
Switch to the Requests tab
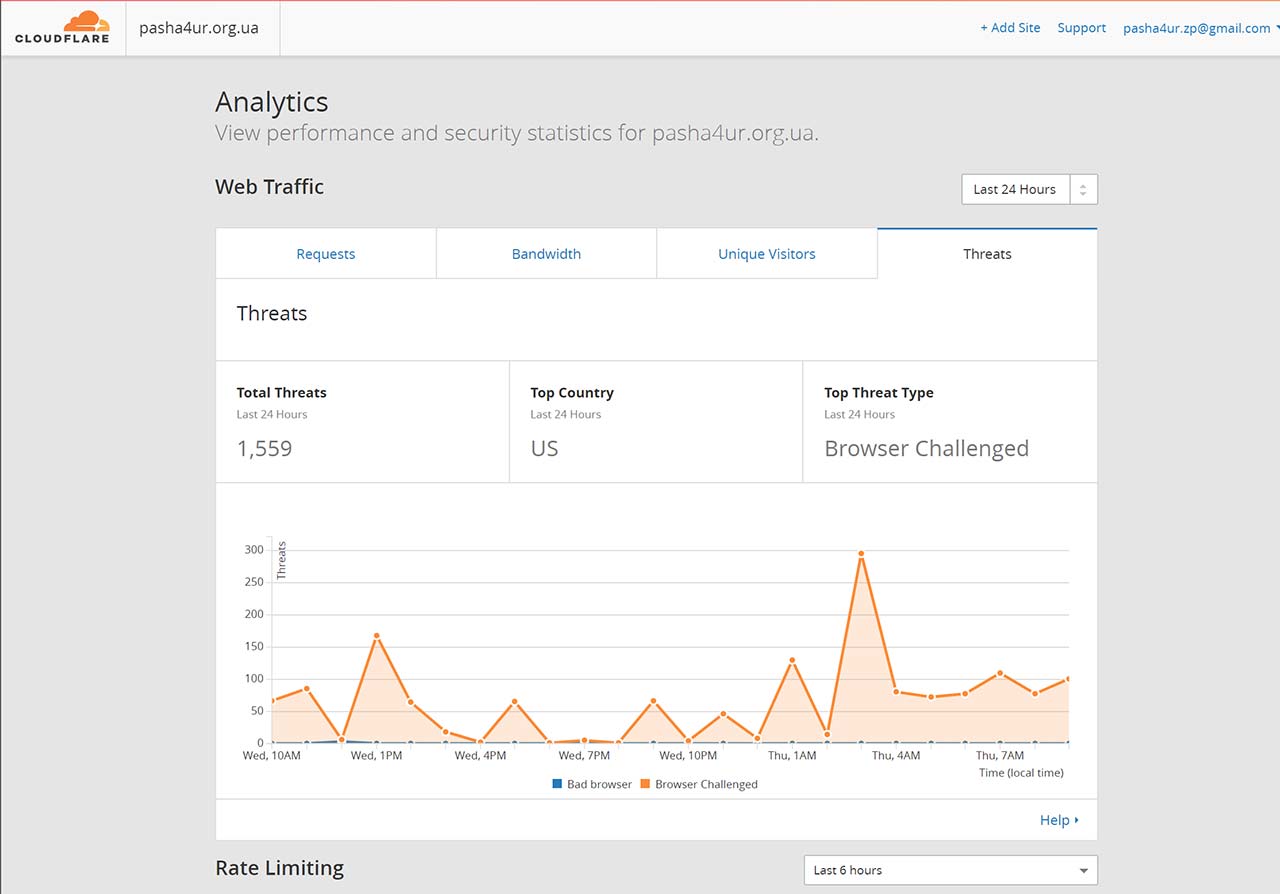click(326, 254)
